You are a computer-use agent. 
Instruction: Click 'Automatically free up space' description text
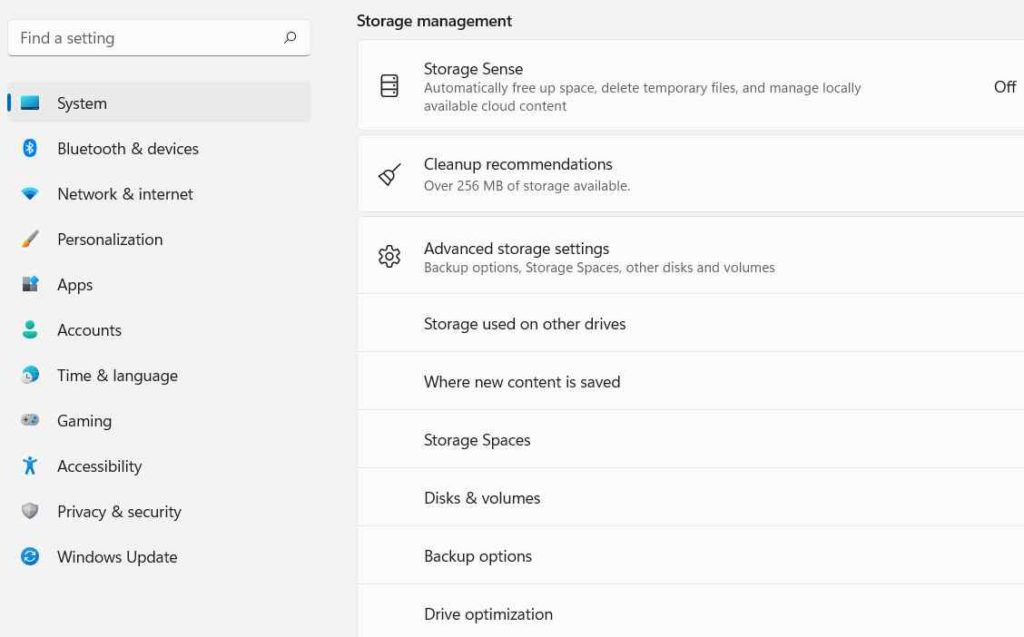pyautogui.click(x=643, y=97)
